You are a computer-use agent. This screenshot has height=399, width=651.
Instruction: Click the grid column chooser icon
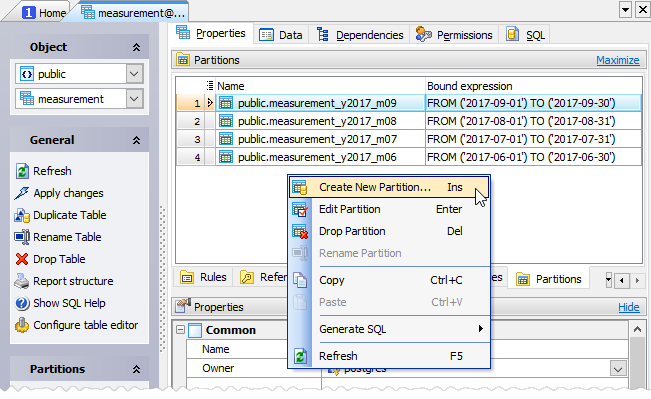tap(210, 86)
